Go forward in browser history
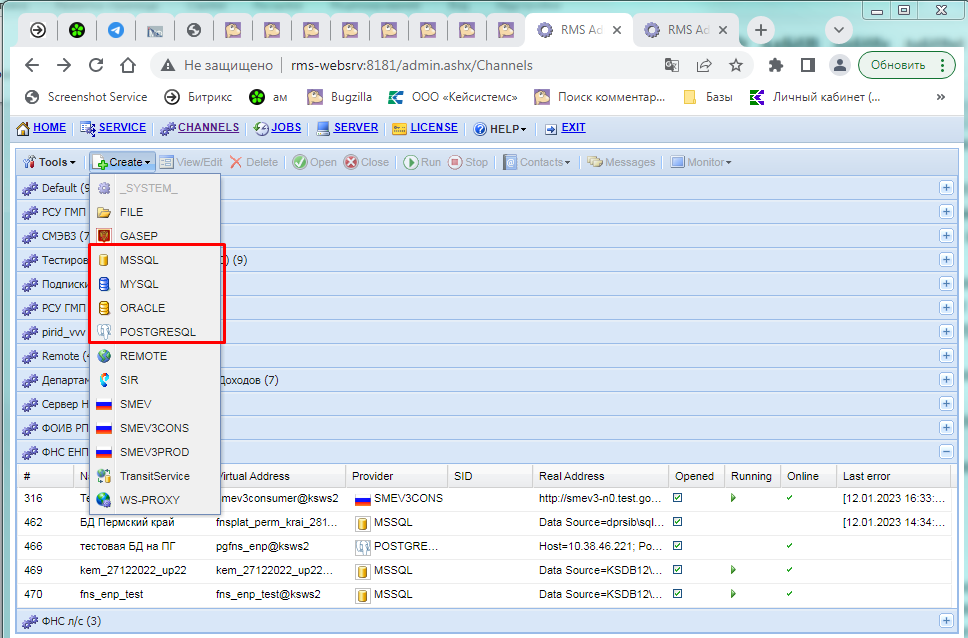This screenshot has width=968, height=638. [64, 65]
